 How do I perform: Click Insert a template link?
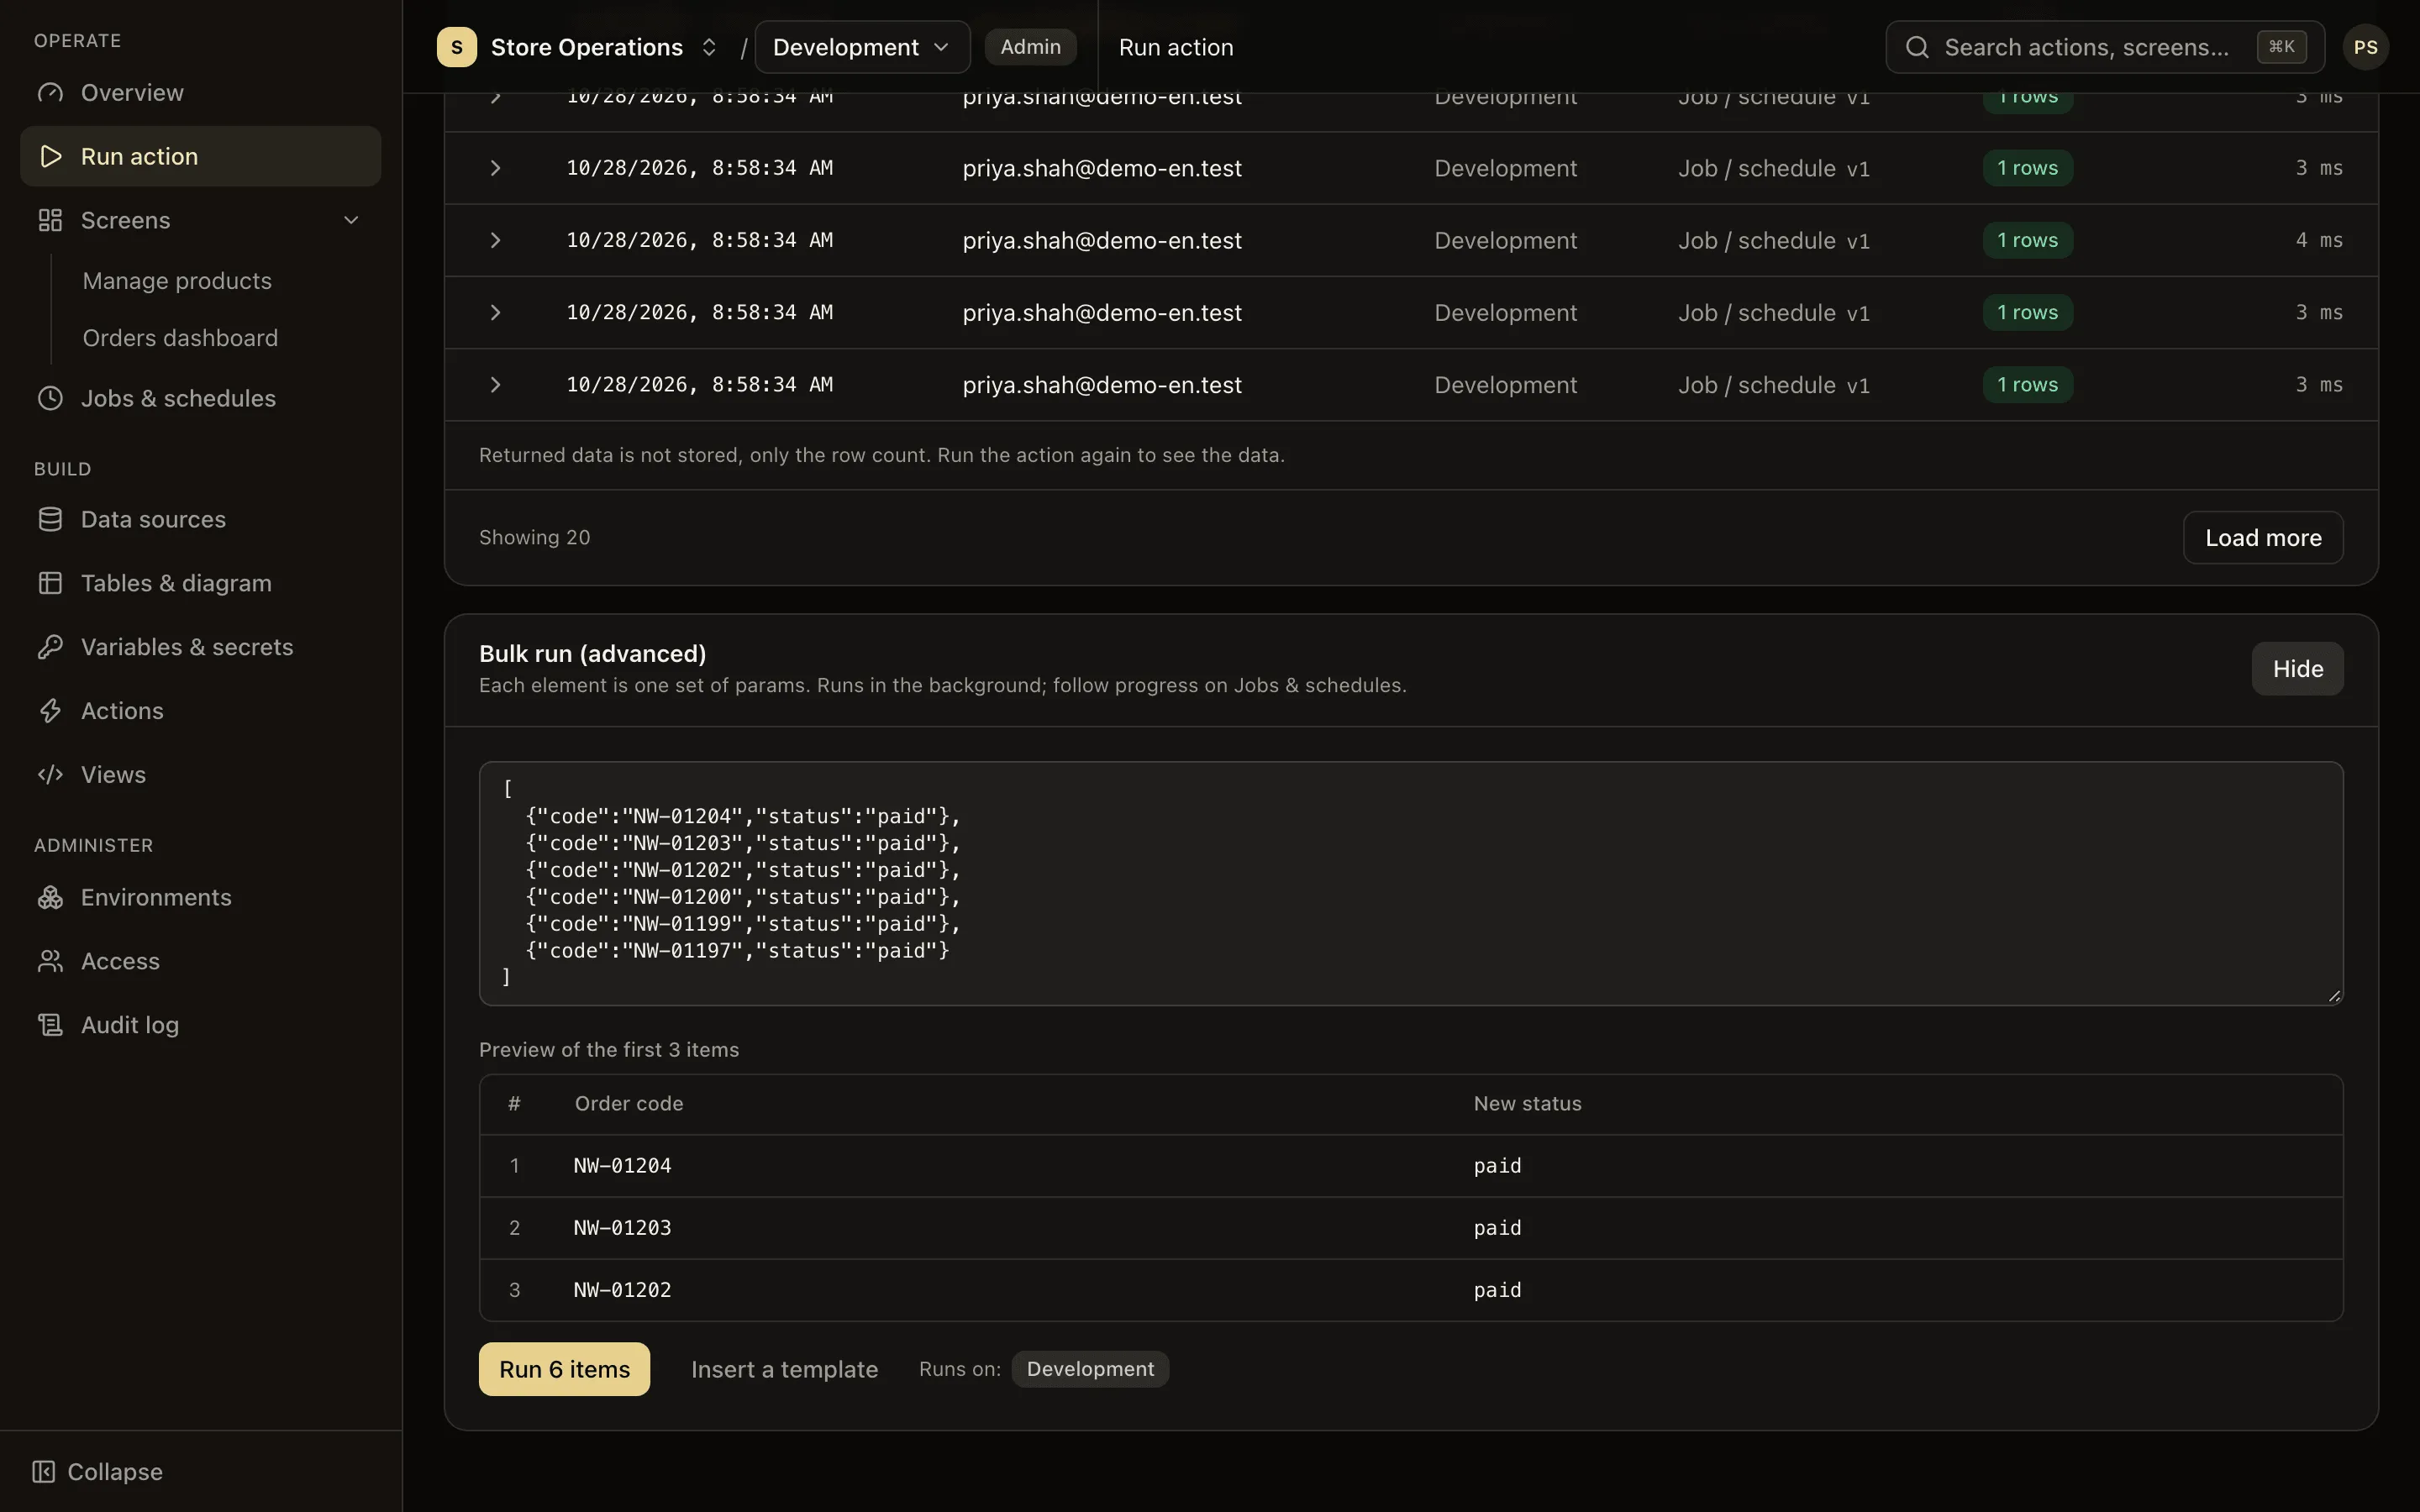click(784, 1369)
